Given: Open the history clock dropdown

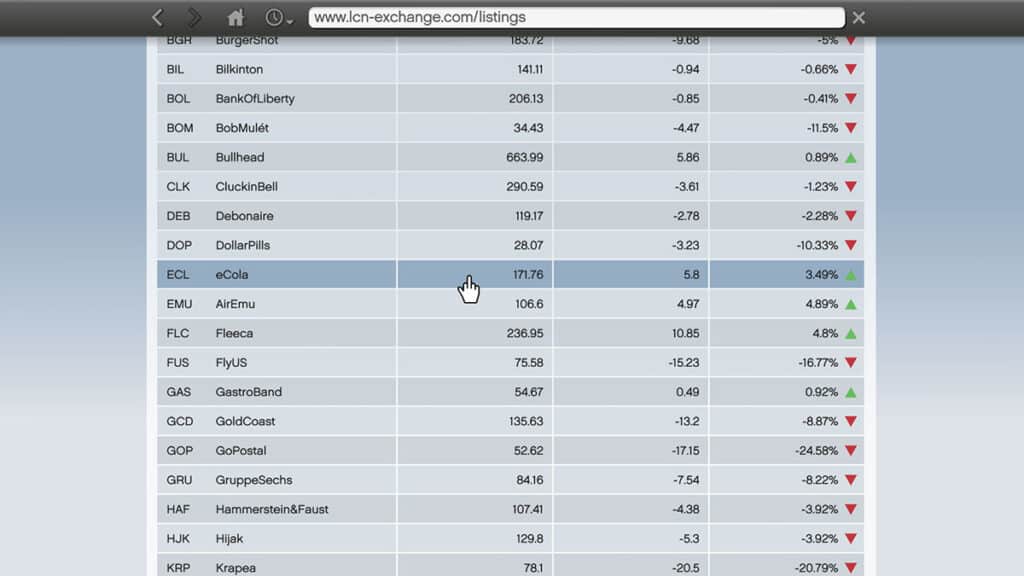Looking at the screenshot, I should pos(278,18).
